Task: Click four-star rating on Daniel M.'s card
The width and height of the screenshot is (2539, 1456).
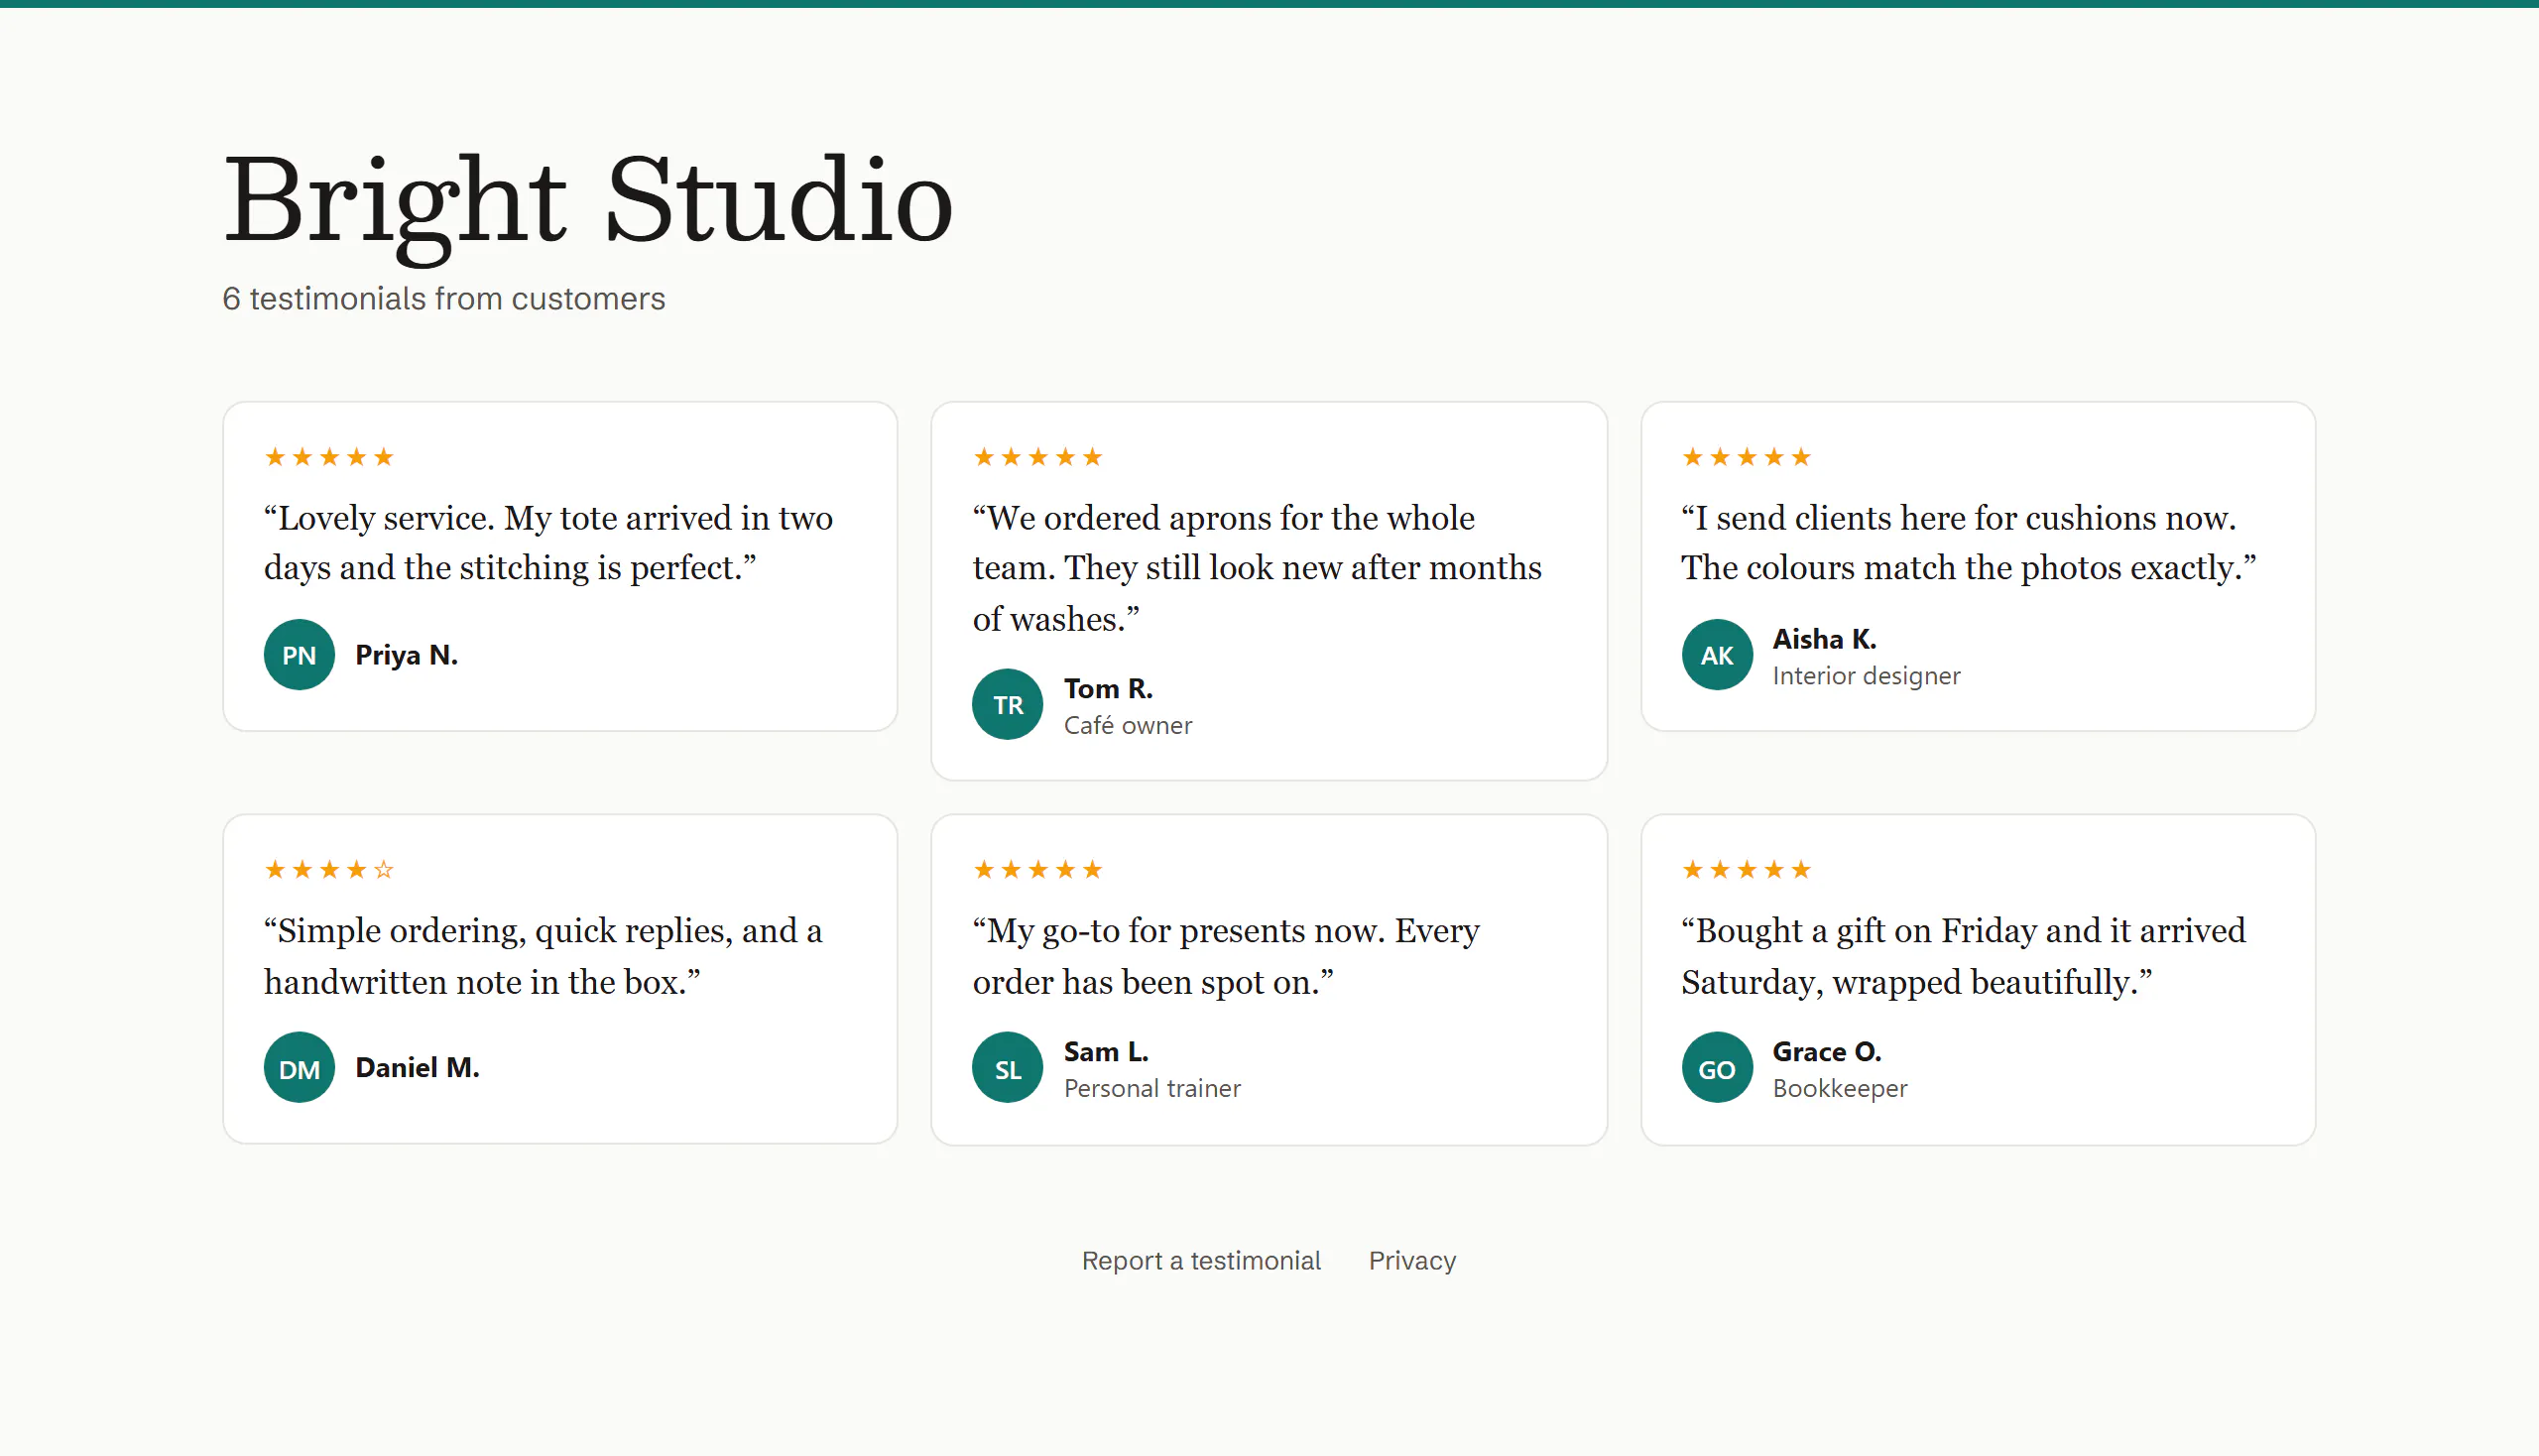Action: (x=329, y=869)
